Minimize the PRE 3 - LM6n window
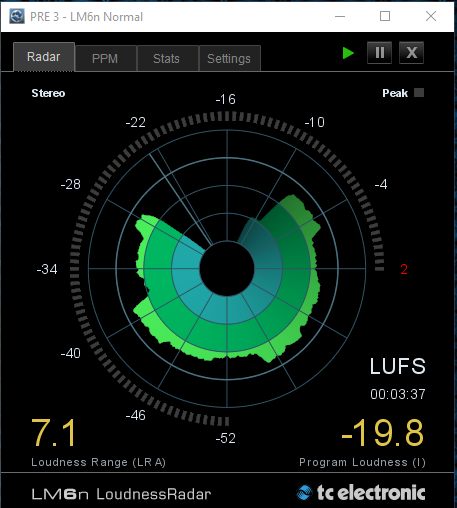 click(x=340, y=16)
